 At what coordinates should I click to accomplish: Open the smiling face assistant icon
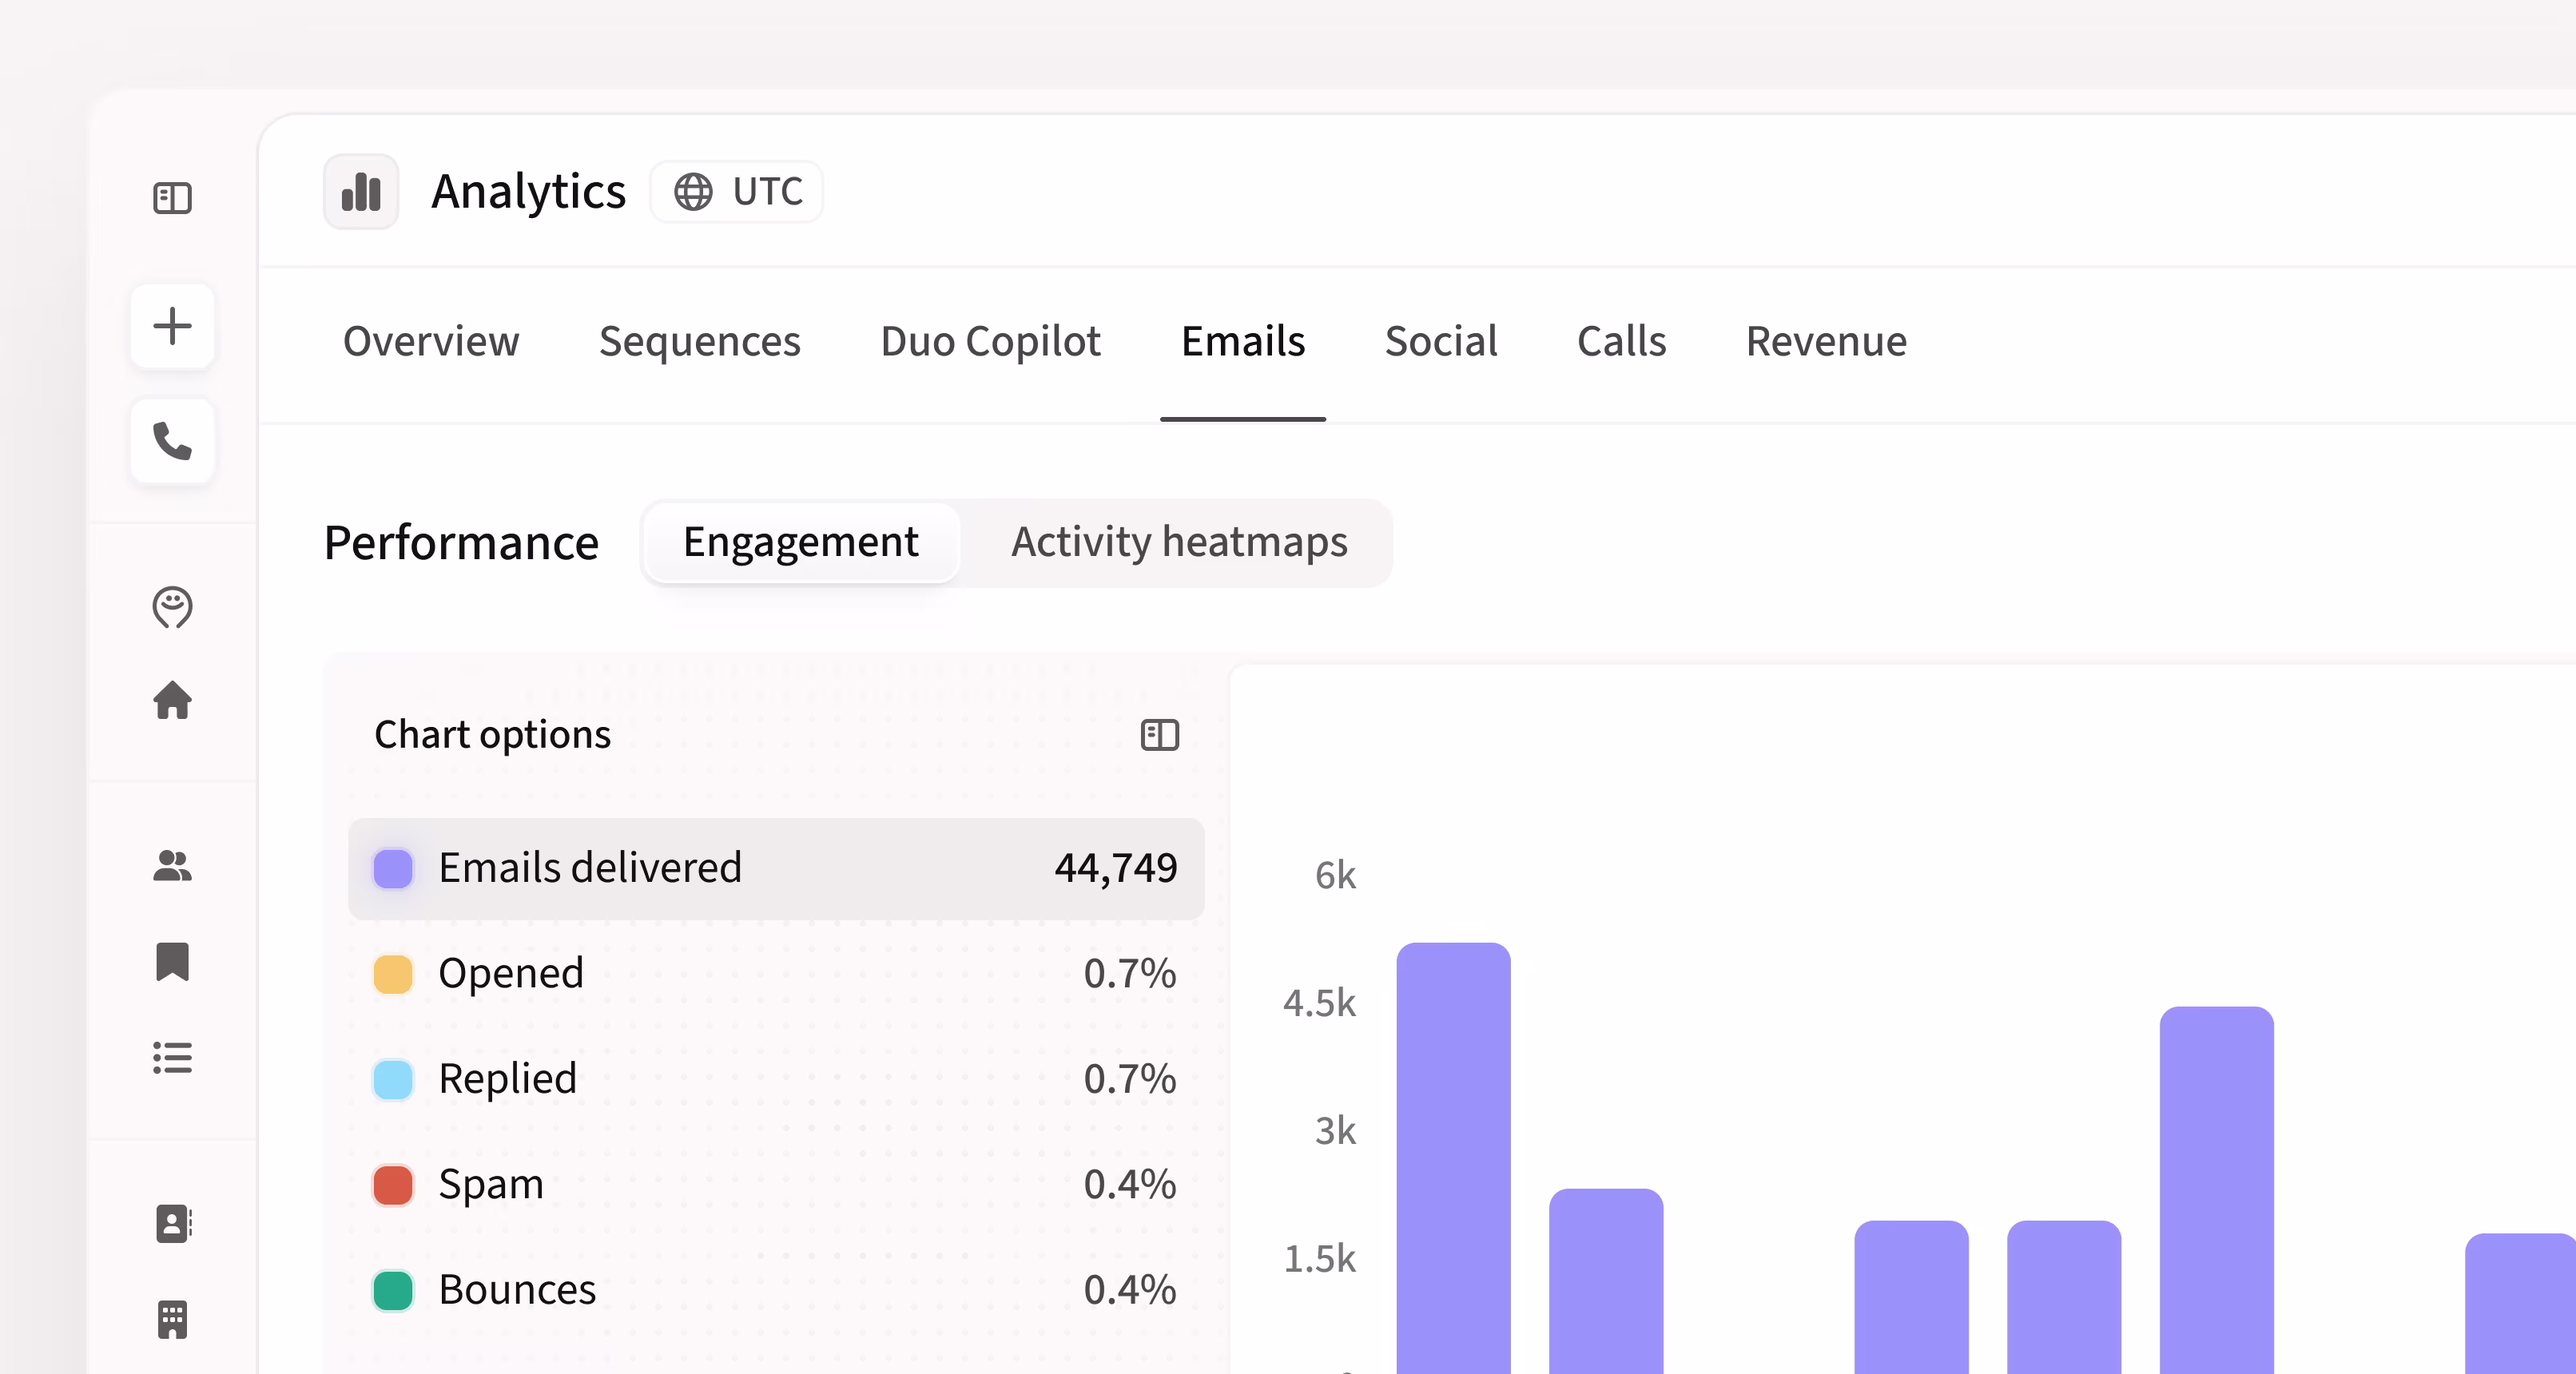click(172, 606)
